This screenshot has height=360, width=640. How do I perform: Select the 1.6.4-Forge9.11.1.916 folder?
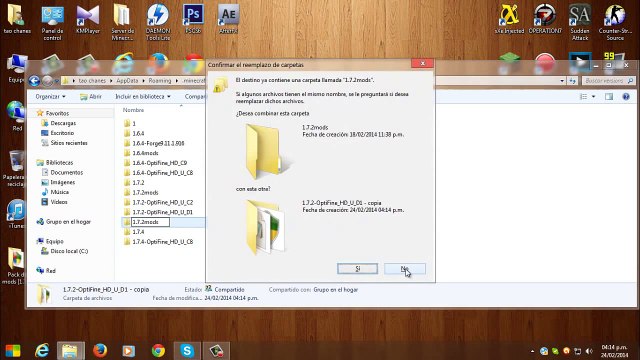[158, 143]
